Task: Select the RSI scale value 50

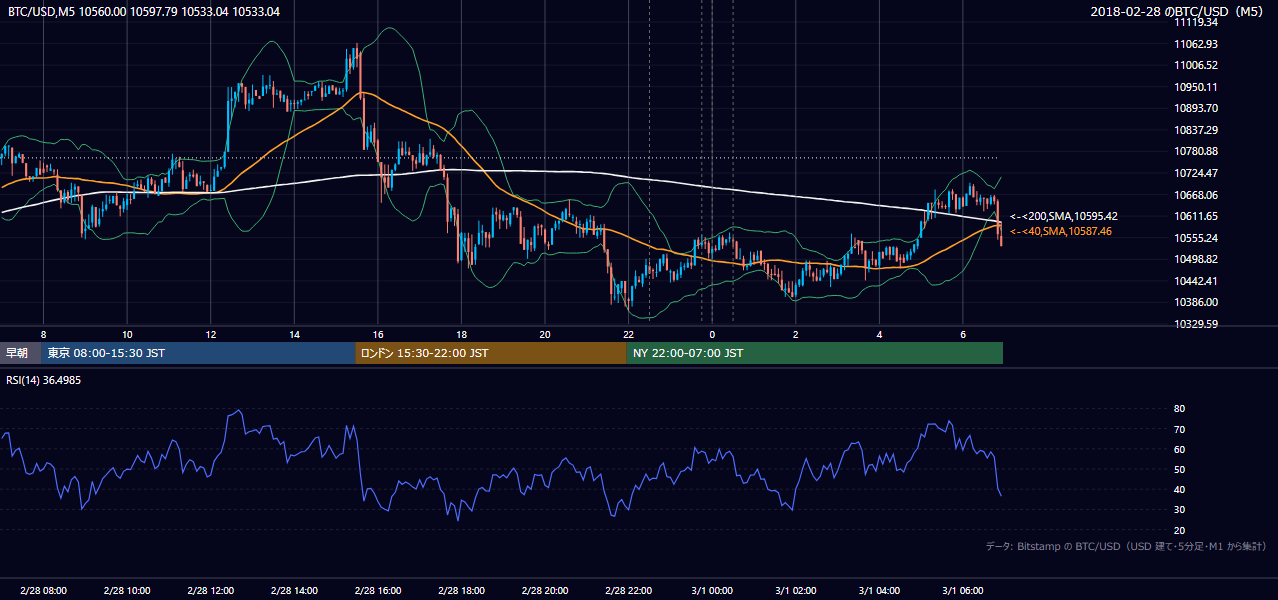Action: [x=1180, y=469]
